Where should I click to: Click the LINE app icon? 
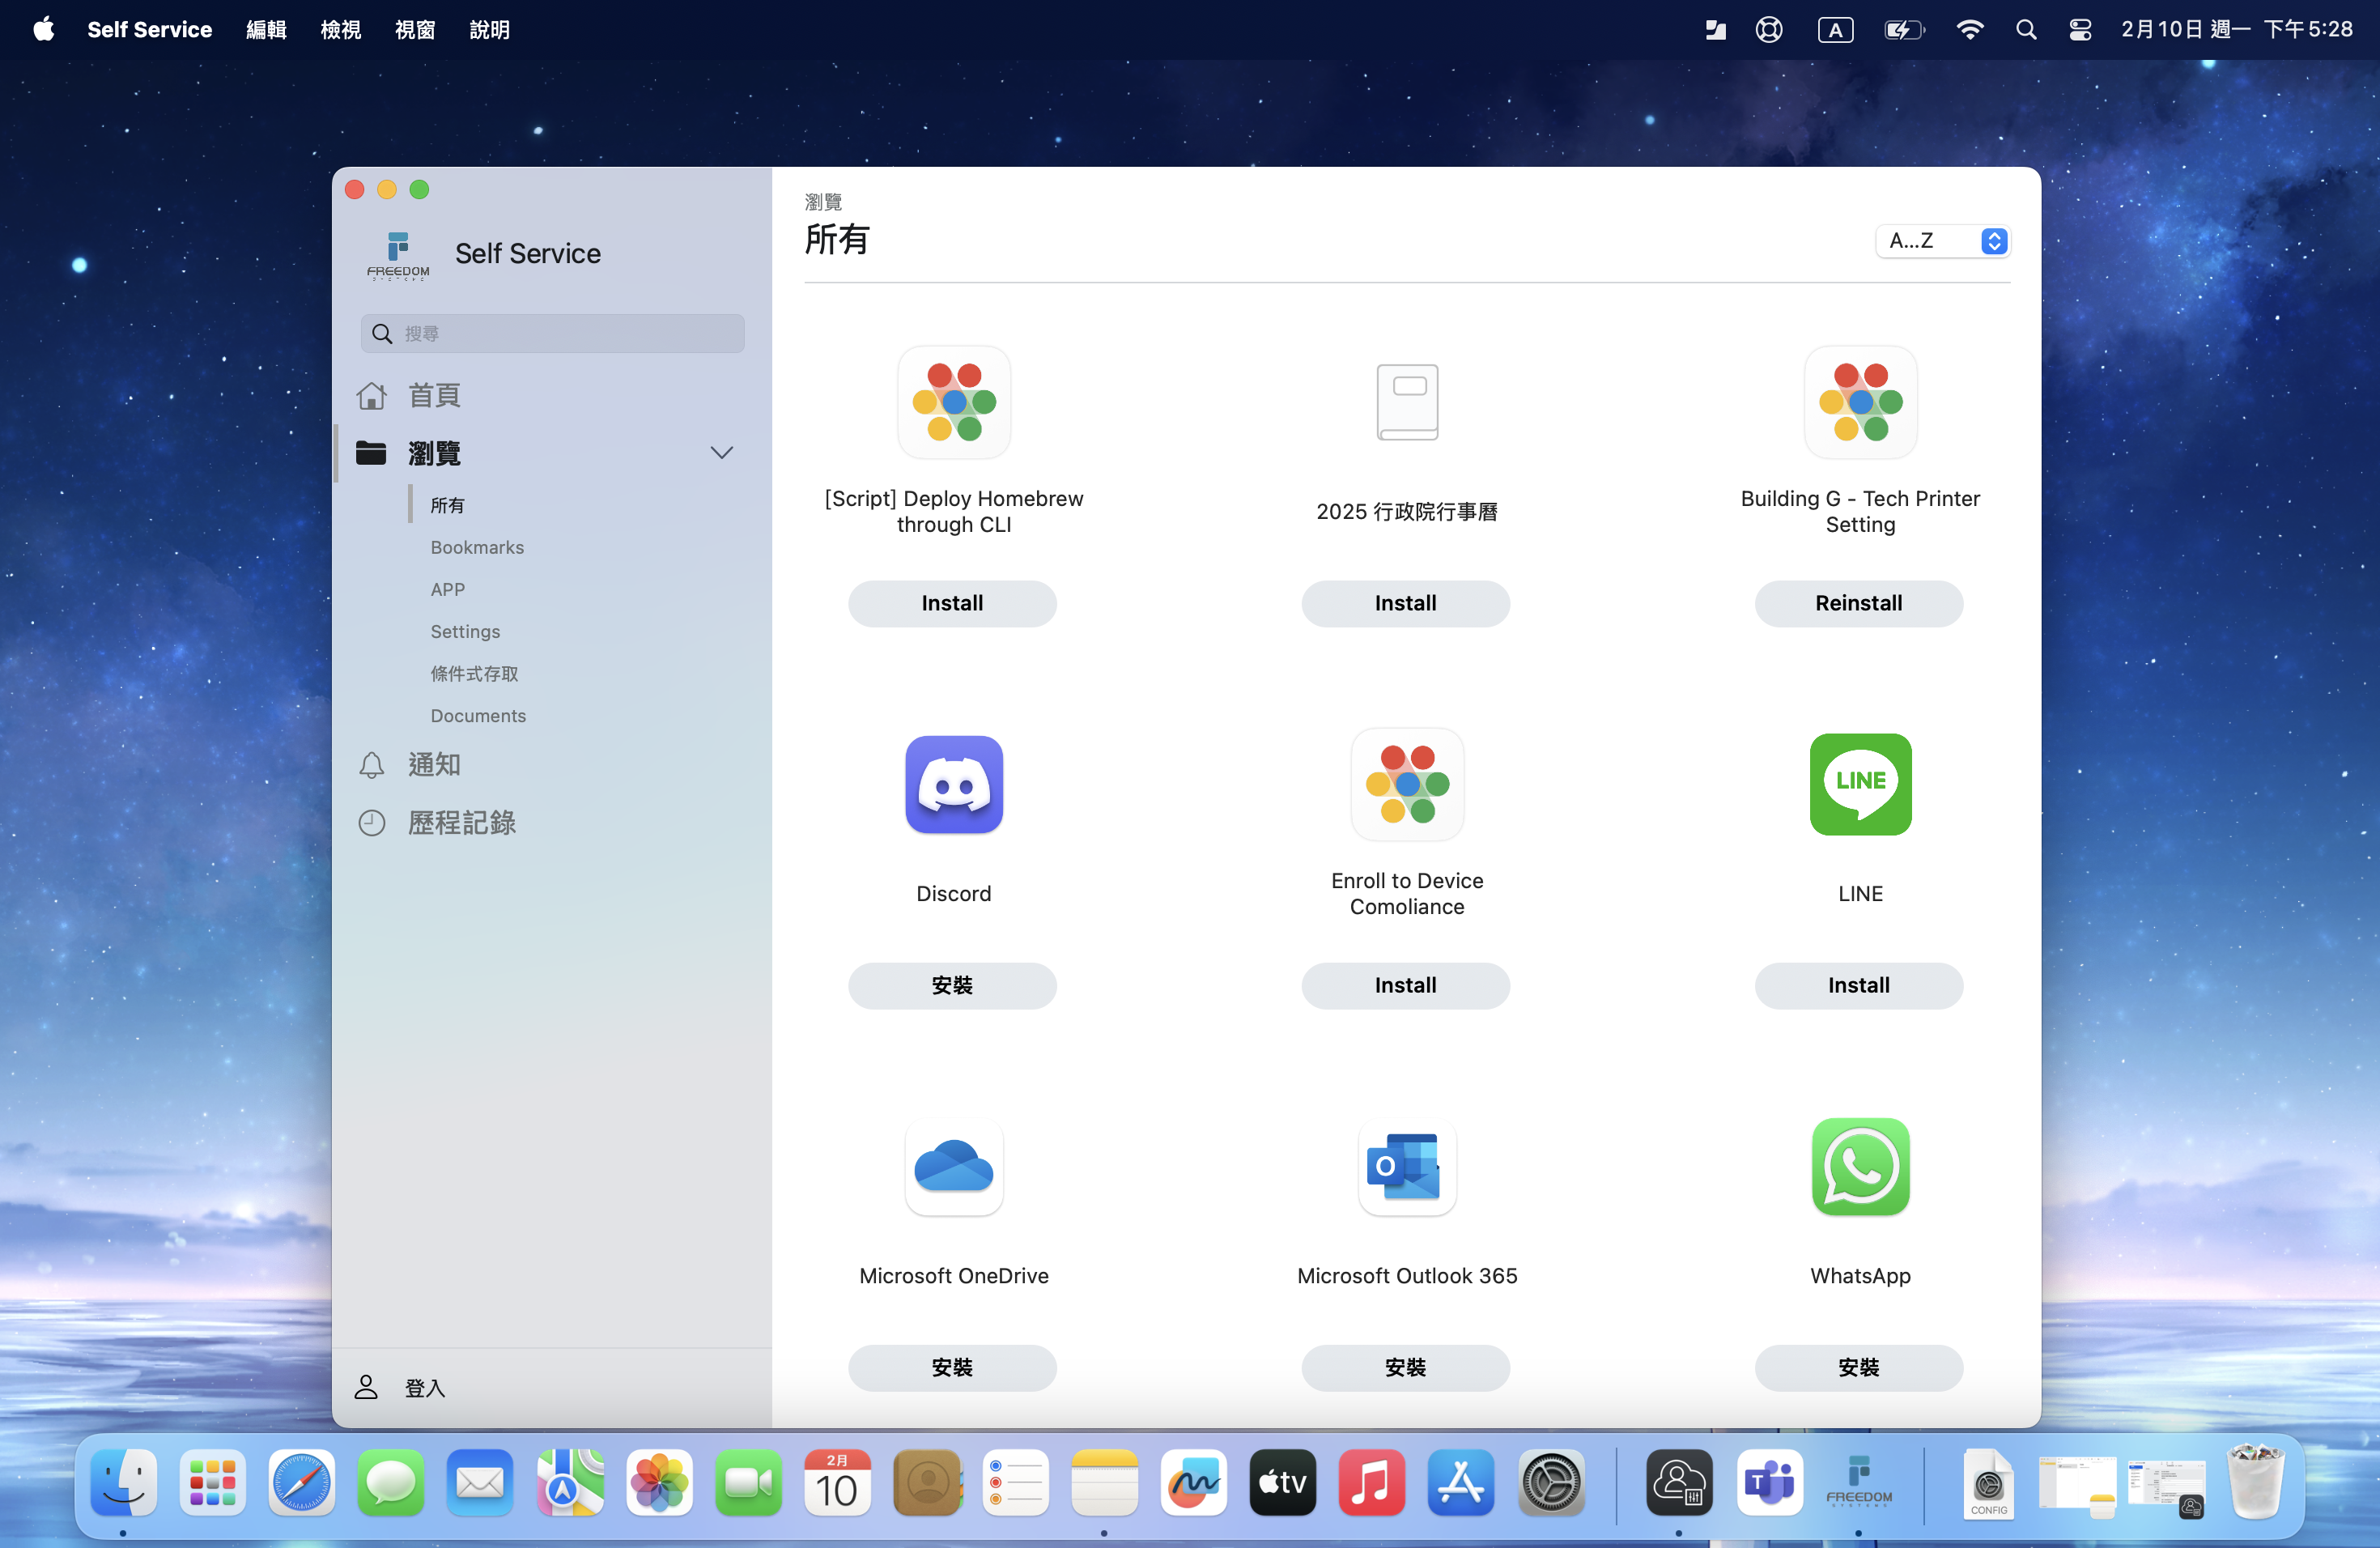1859,784
